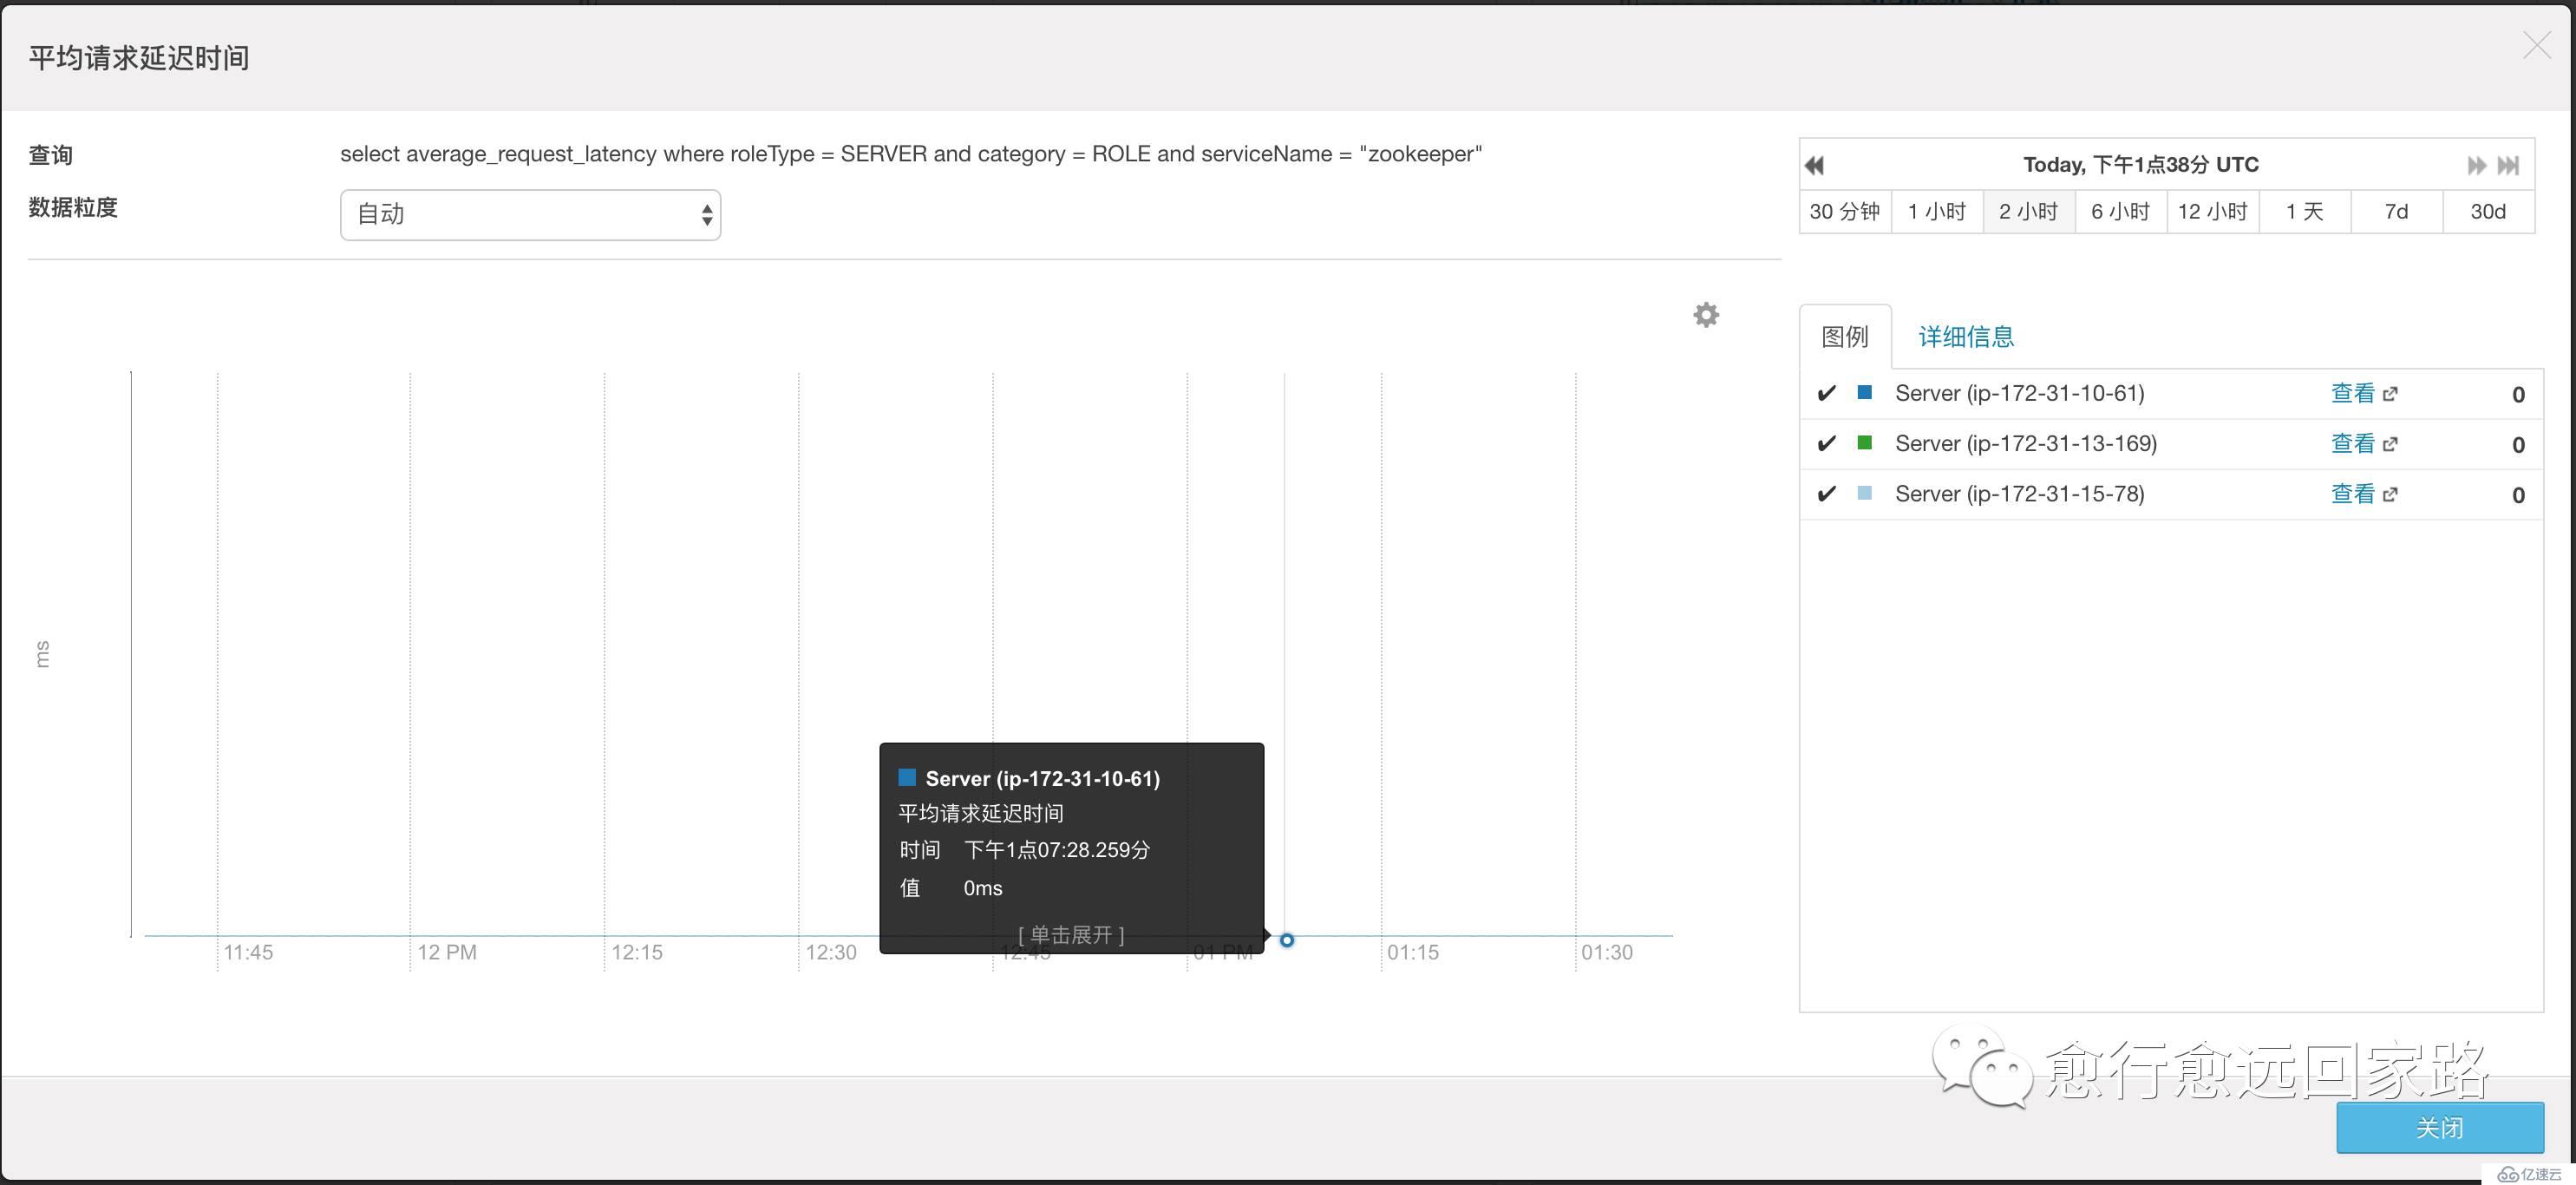Select the 2 小时 time range

click(2029, 212)
